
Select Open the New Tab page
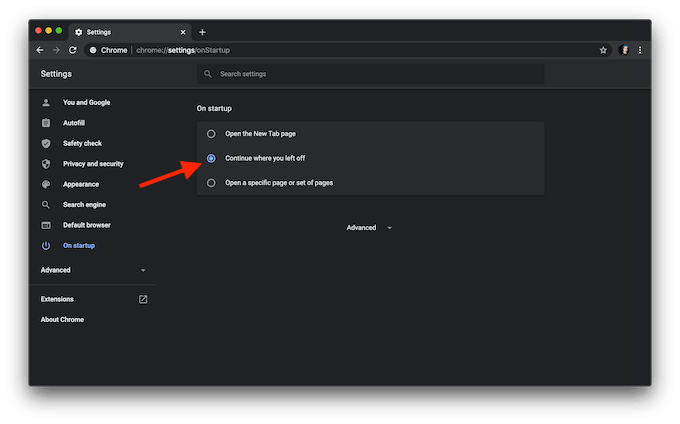tap(210, 133)
